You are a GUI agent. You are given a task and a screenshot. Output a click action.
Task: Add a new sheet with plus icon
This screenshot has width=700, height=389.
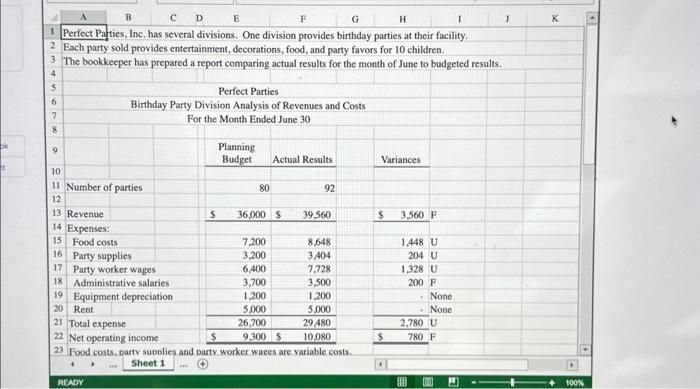tap(203, 364)
